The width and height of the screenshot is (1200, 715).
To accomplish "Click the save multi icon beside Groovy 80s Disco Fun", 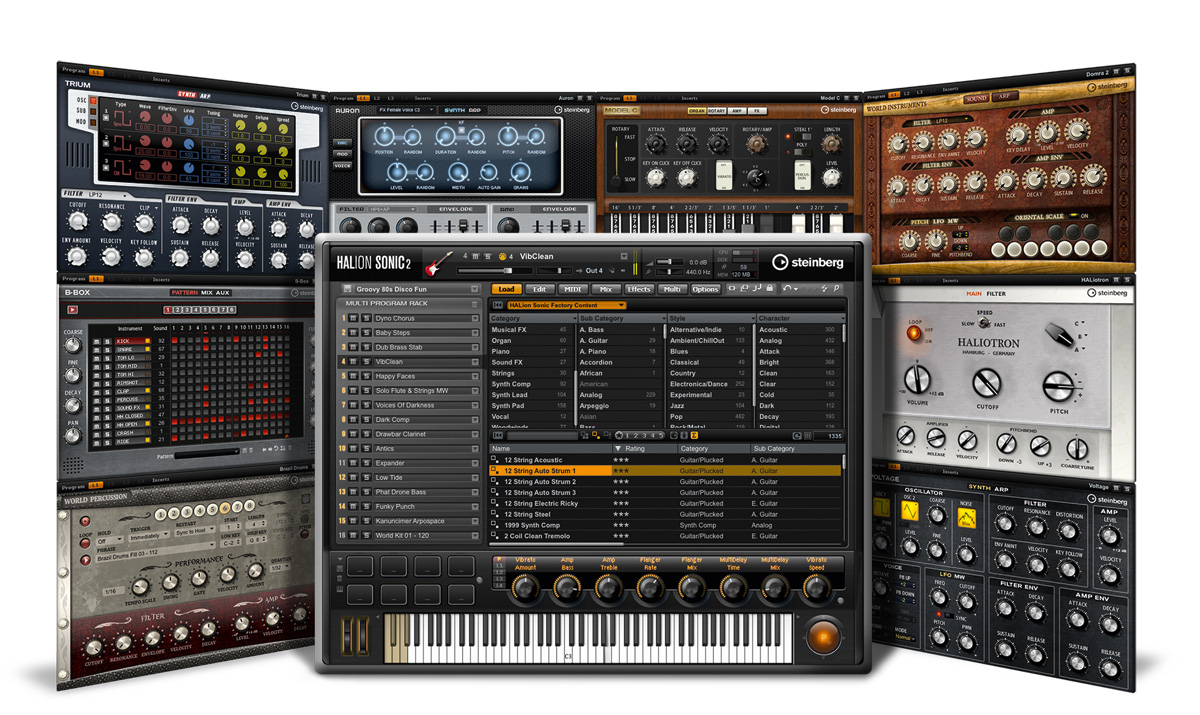I will pos(348,289).
